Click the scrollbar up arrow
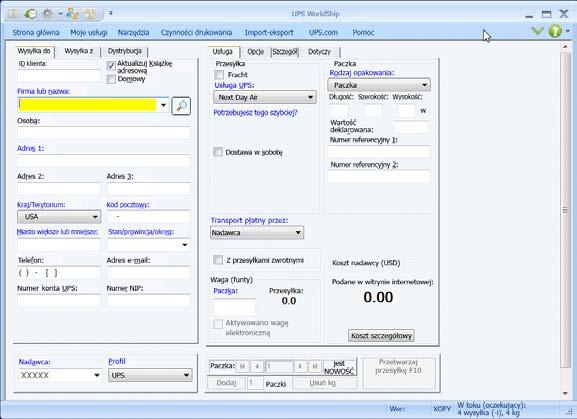 pos(565,47)
